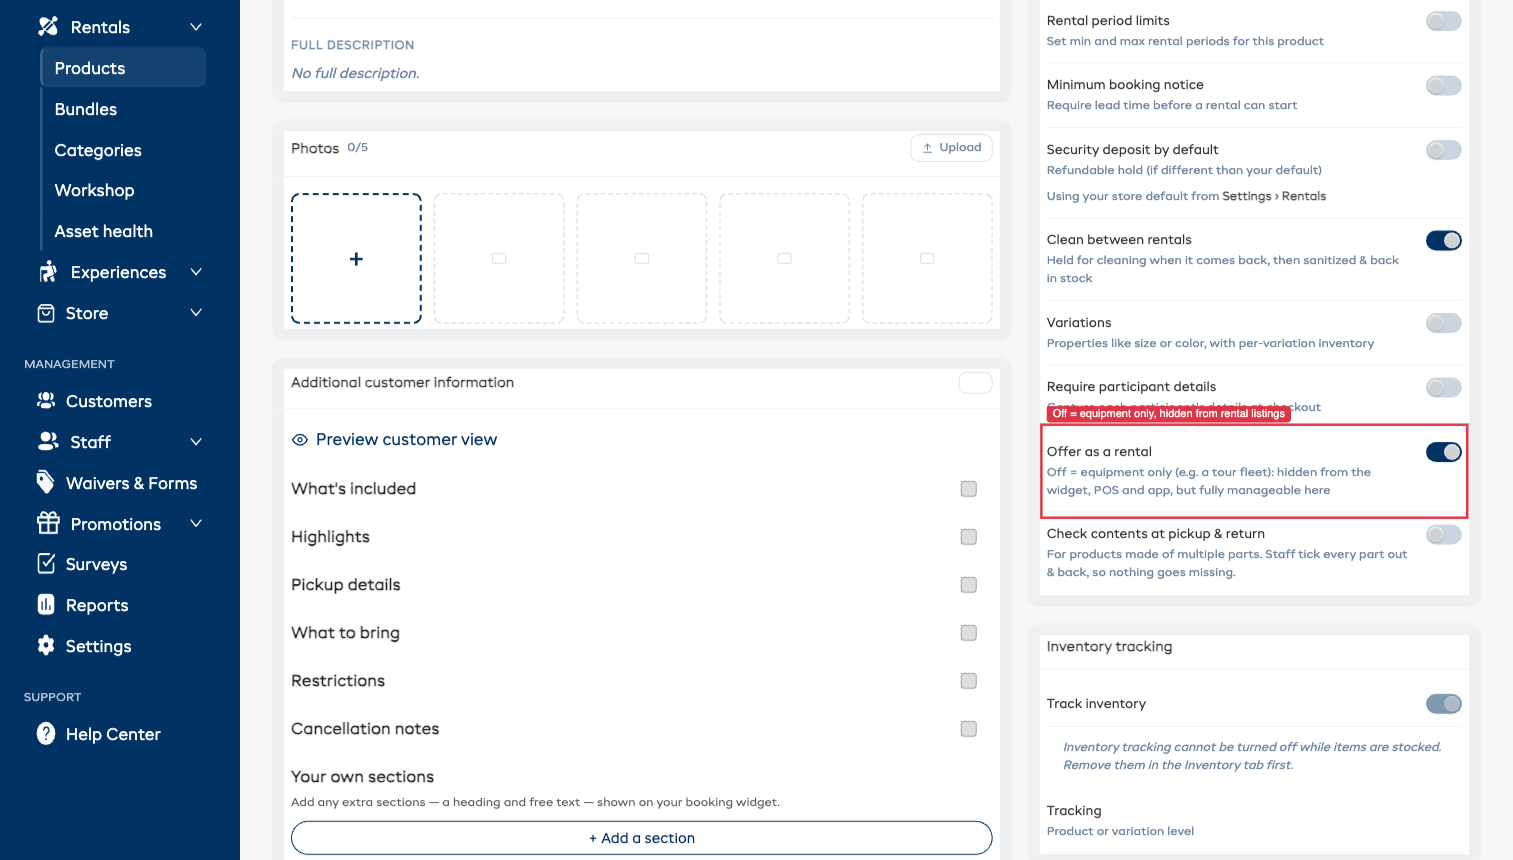Click the Surveys checkmark icon
The height and width of the screenshot is (860, 1513).
(x=46, y=564)
